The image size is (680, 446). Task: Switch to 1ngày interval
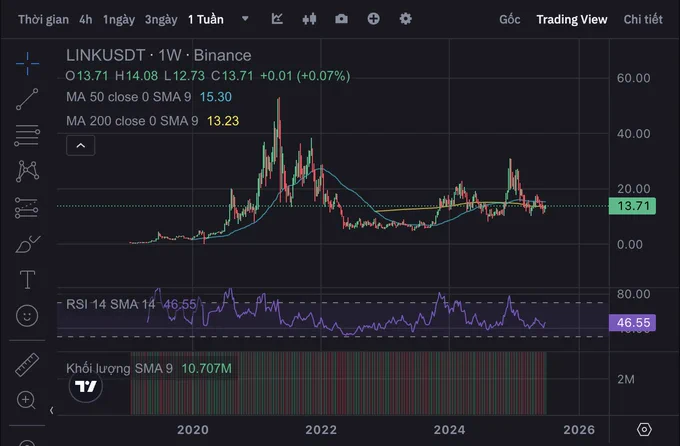coord(119,20)
